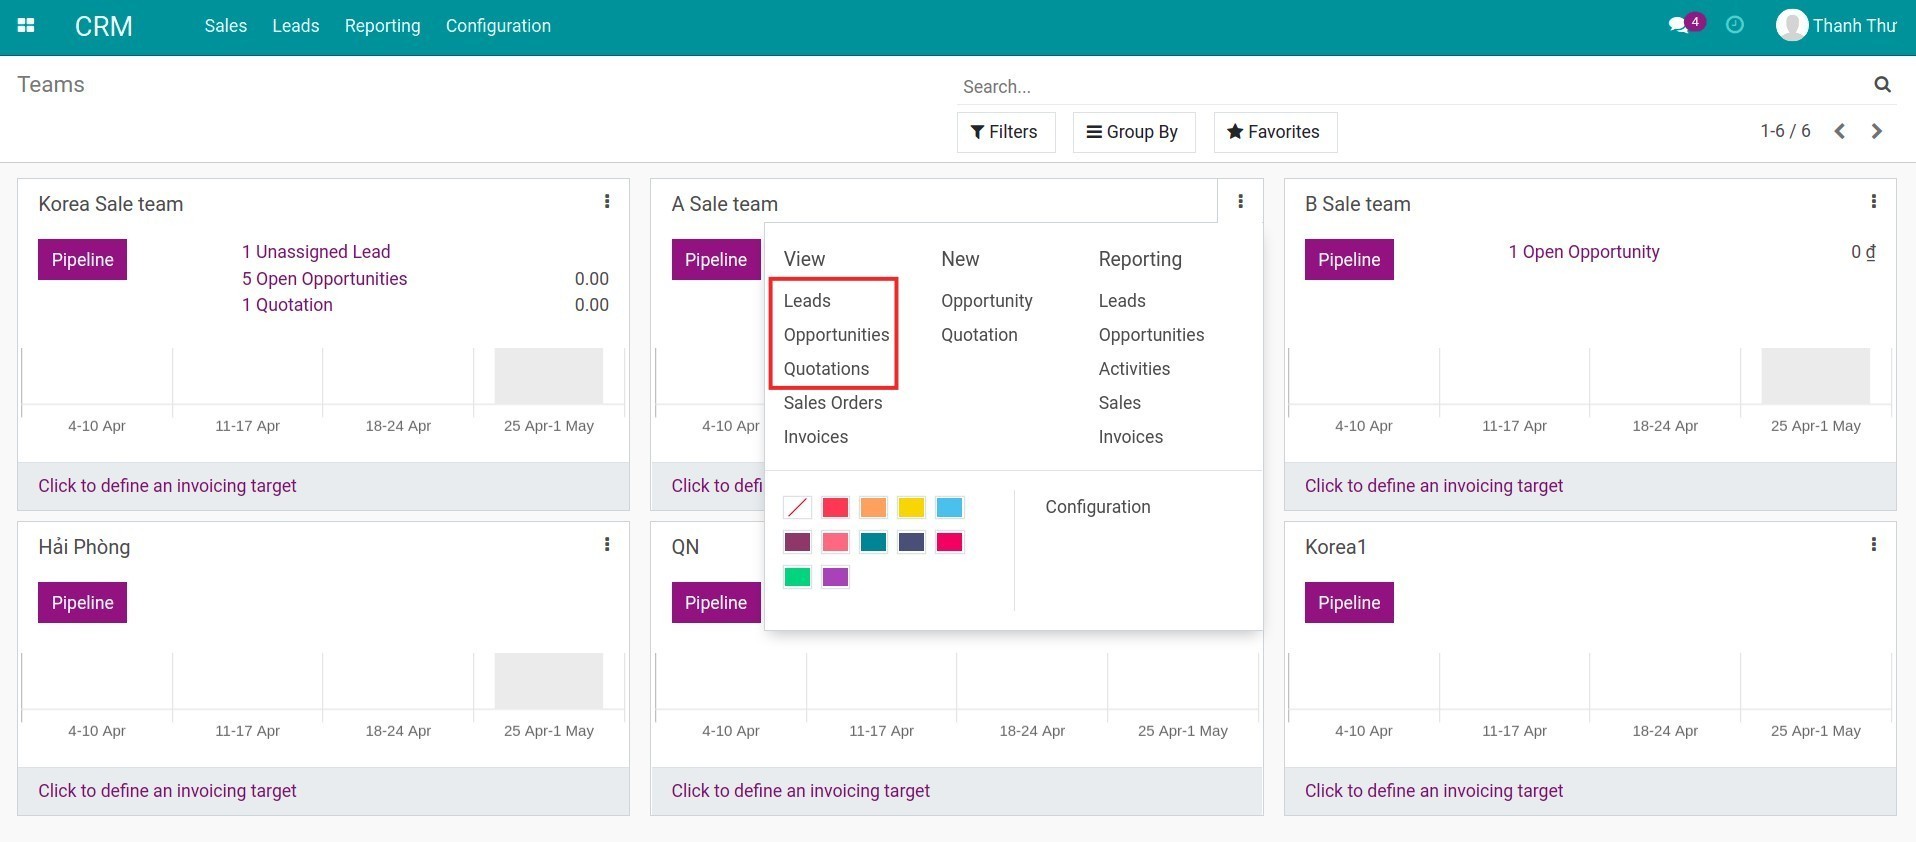Open 5 Open Opportunities link
This screenshot has height=842, width=1916.
click(x=324, y=279)
